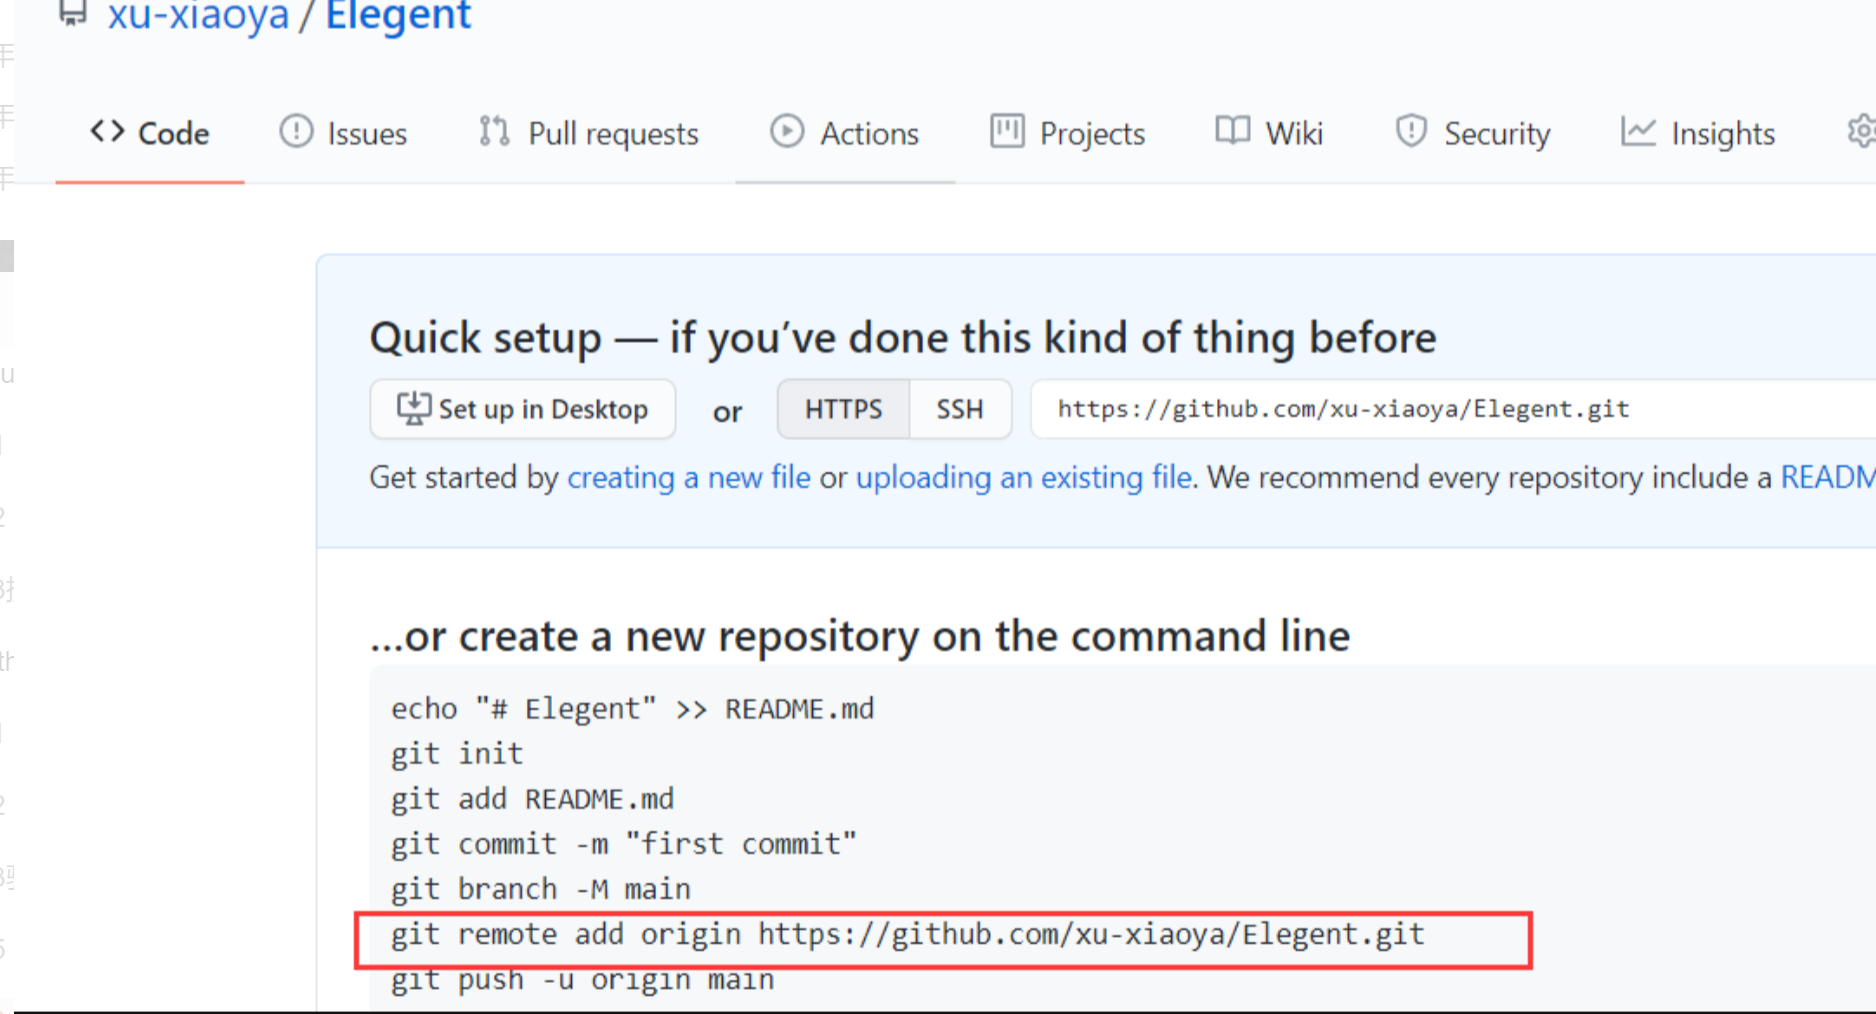Screen dimensions: 1876x1014
Task: Follow the README link
Action: (1828, 478)
